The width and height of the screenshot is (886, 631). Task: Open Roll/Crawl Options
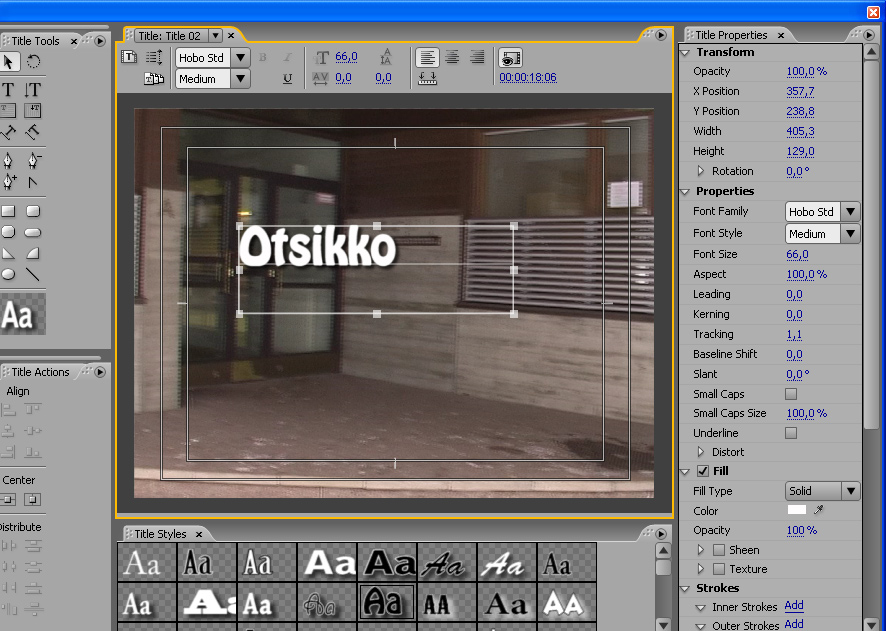pyautogui.click(x=154, y=57)
